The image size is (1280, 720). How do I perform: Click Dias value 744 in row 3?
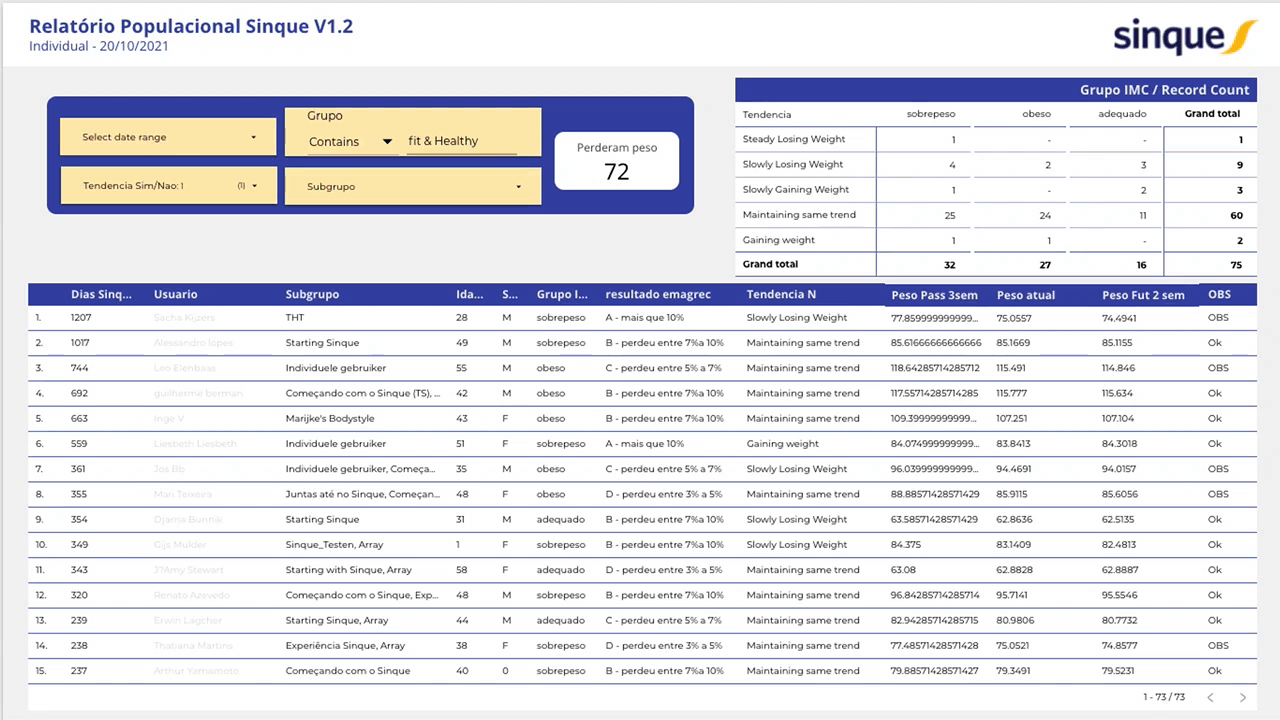pos(79,368)
